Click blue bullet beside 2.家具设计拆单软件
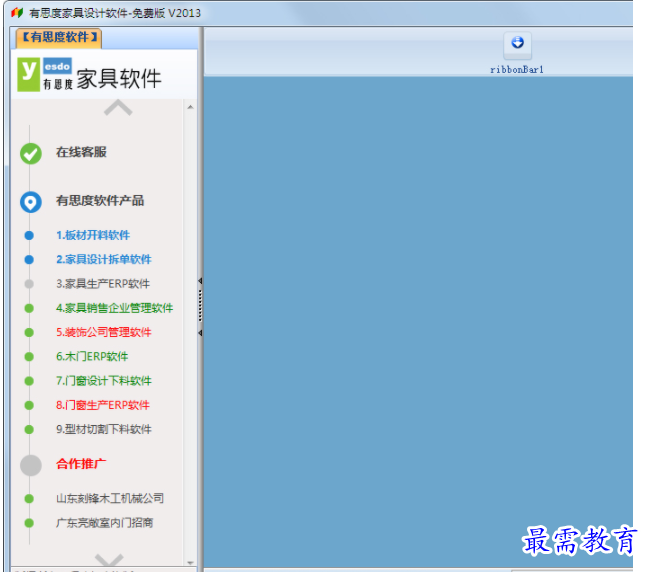 tap(29, 260)
